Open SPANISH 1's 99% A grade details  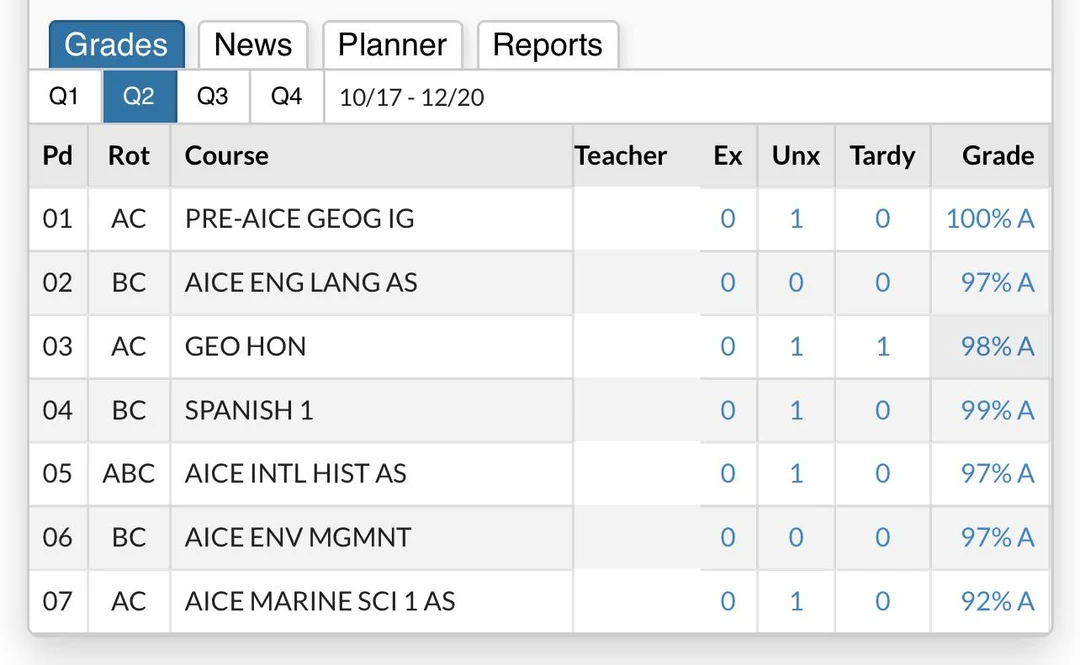coord(996,410)
